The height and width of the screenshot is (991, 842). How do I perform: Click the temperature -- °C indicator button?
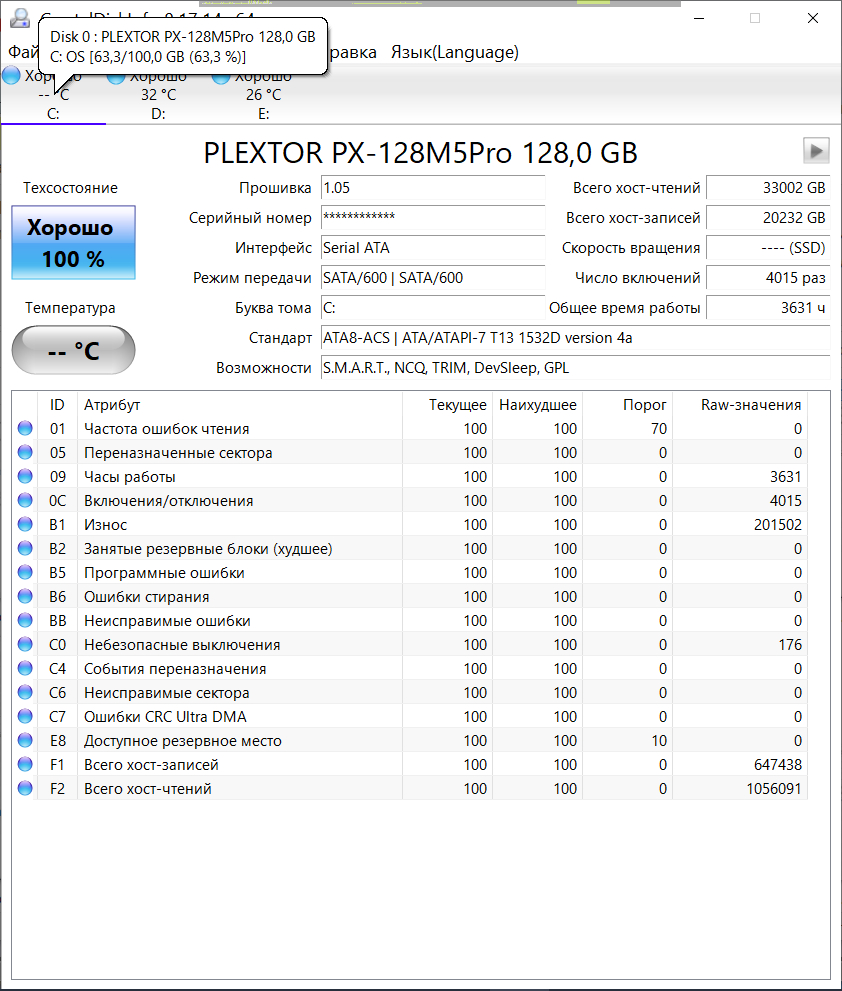click(x=73, y=350)
